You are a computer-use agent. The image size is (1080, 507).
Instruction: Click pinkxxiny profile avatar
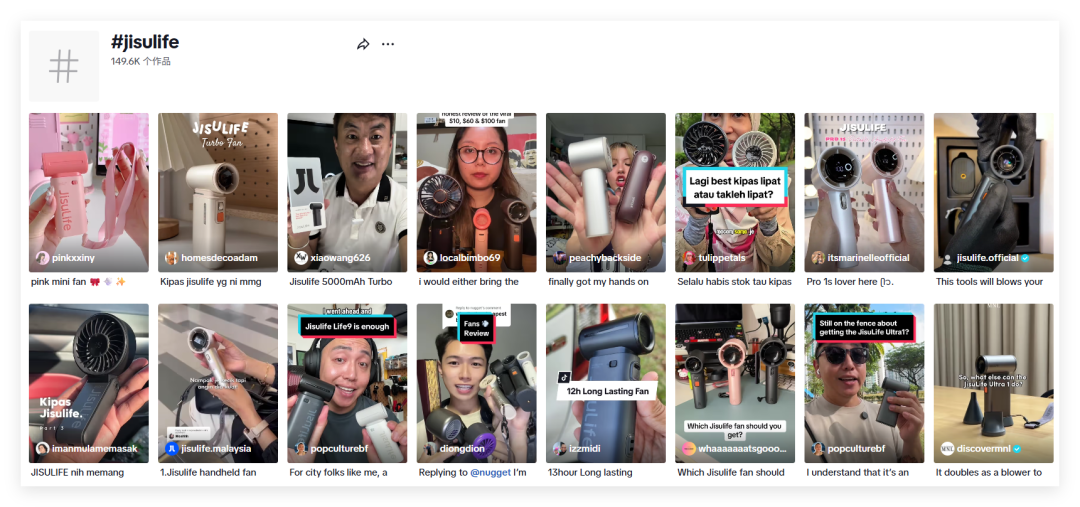[x=42, y=258]
